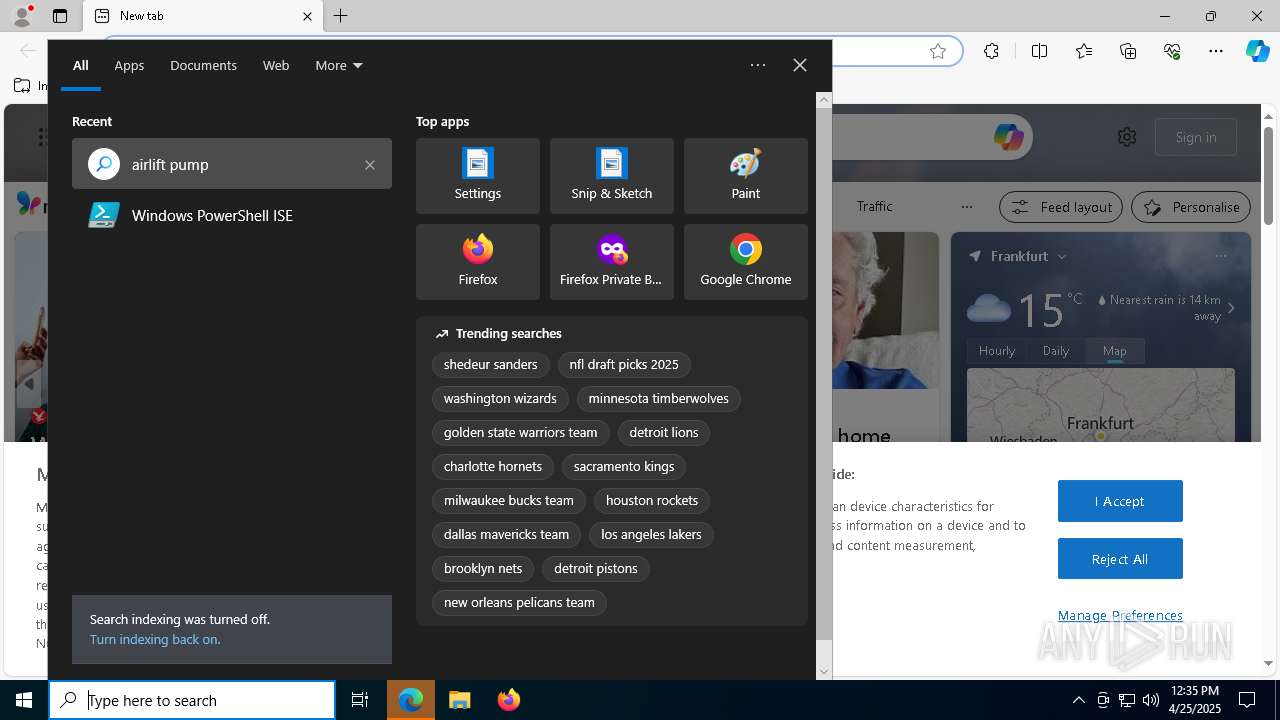Switch to the Documents search tab
Viewport: 1280px width, 720px height.
tap(203, 65)
